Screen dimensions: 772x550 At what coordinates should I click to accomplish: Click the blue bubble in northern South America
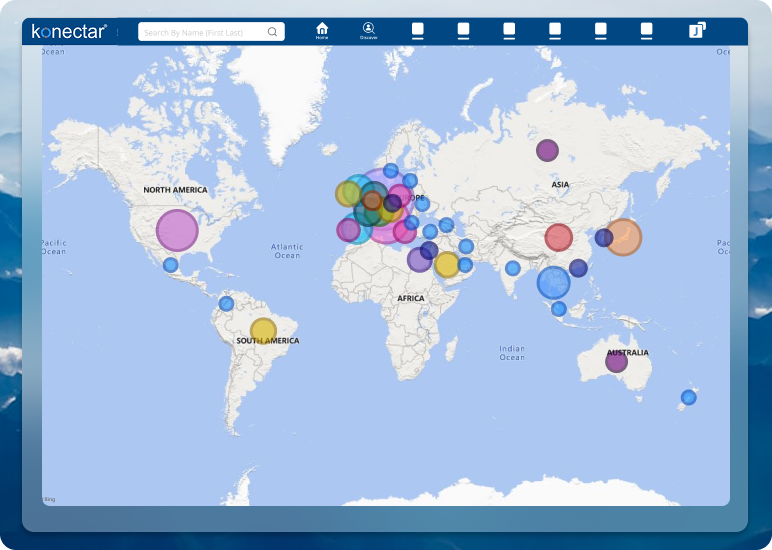click(x=226, y=303)
